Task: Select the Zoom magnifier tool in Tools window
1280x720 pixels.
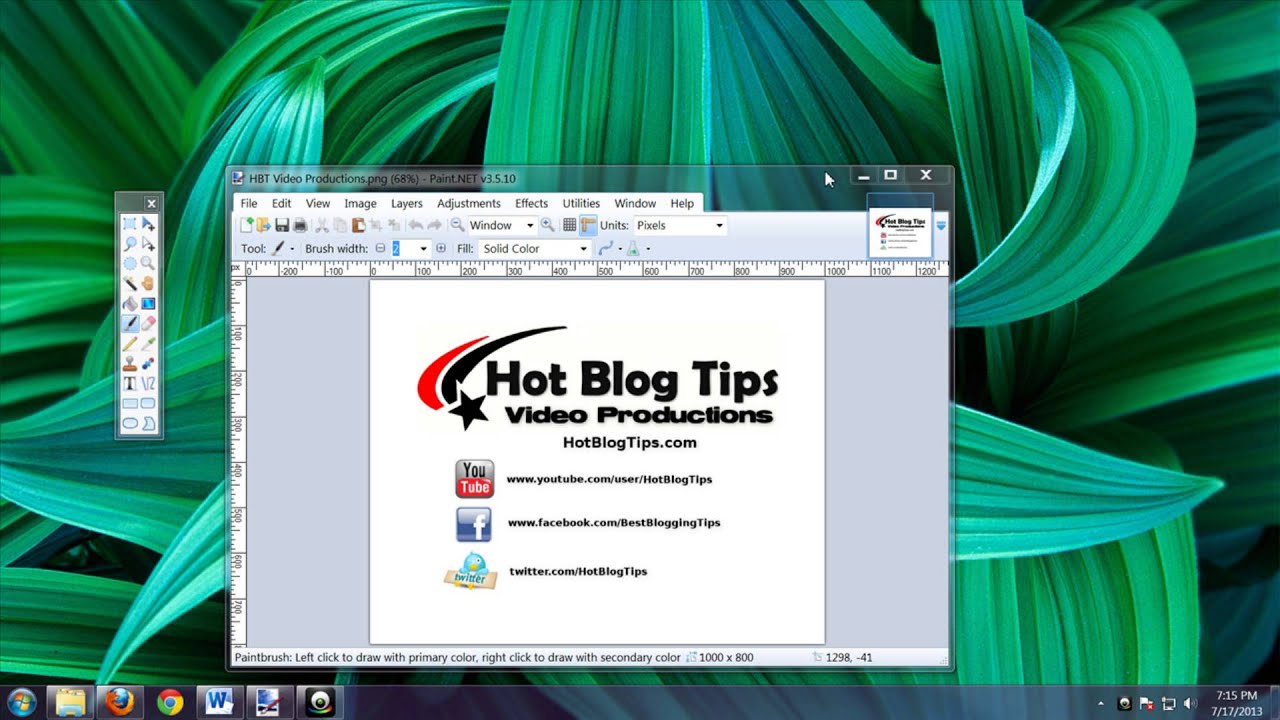Action: [148, 264]
